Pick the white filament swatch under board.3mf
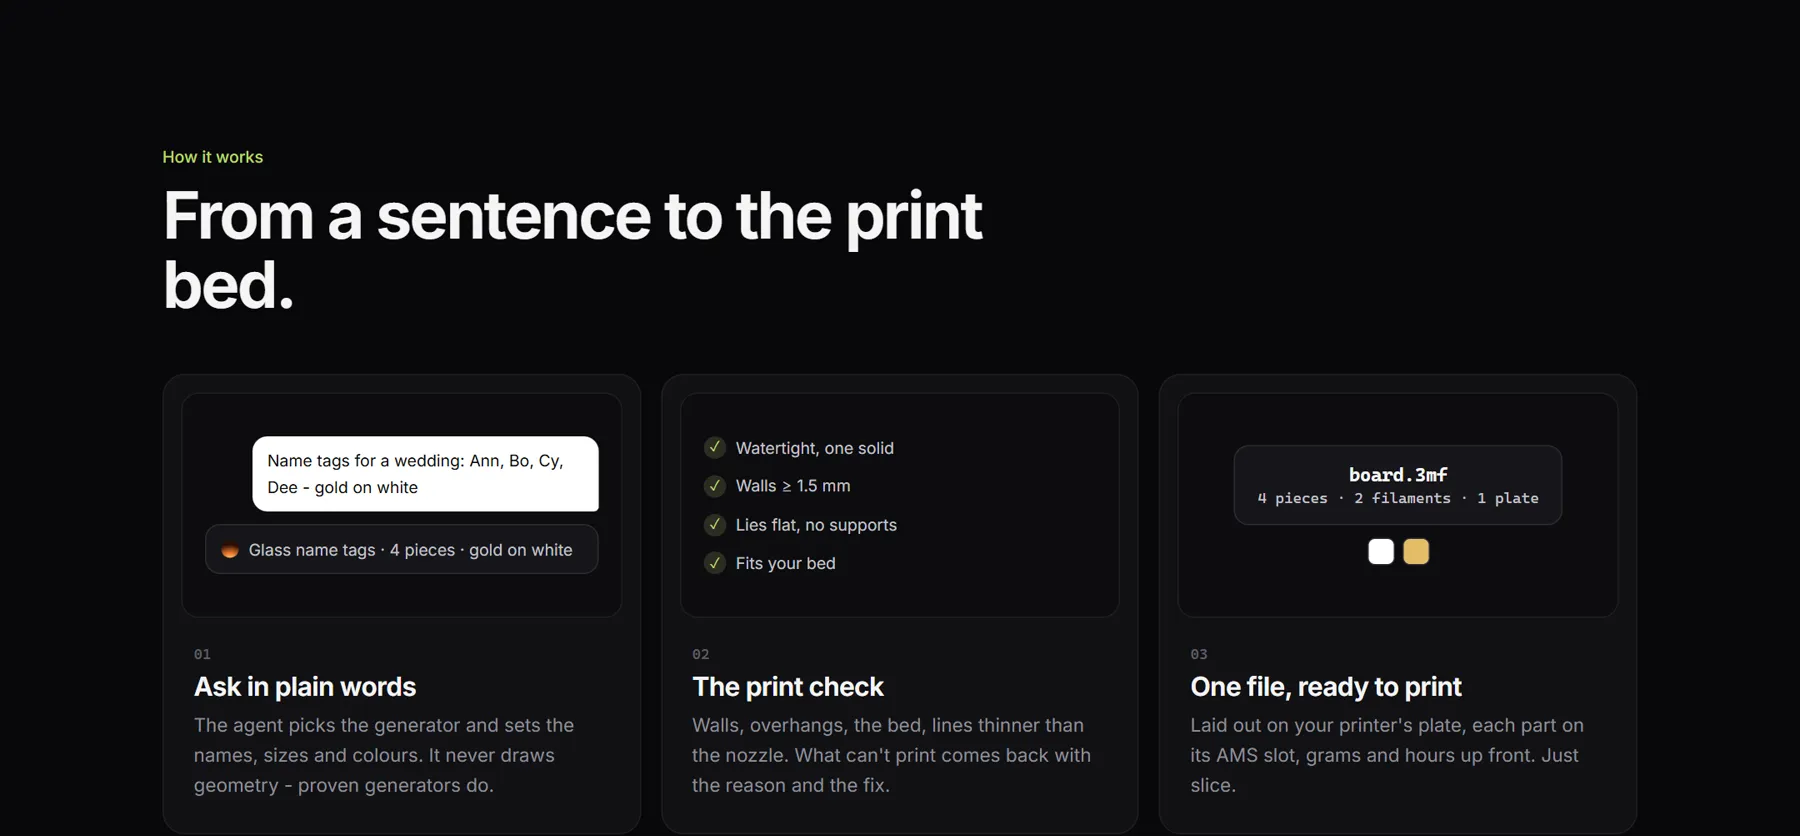 (x=1381, y=551)
